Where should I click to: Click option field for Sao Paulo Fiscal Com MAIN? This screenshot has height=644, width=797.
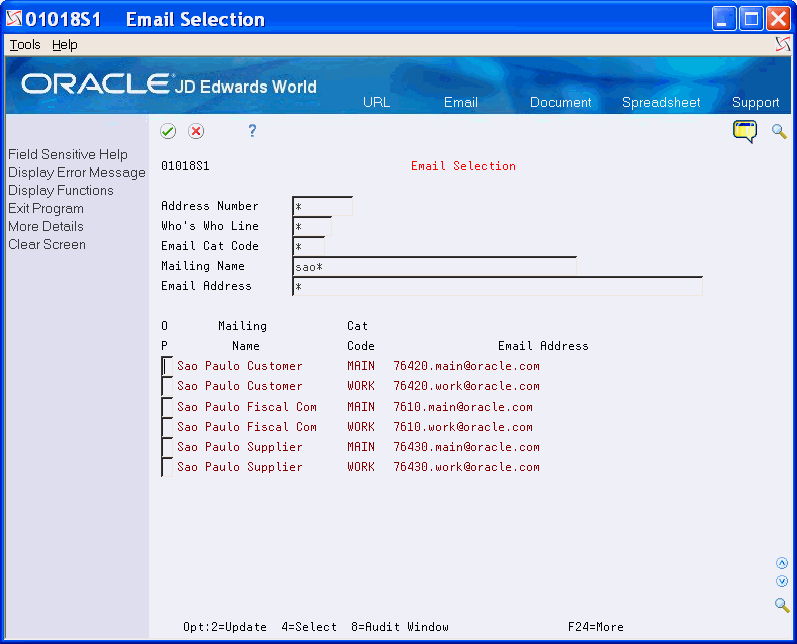coord(167,407)
